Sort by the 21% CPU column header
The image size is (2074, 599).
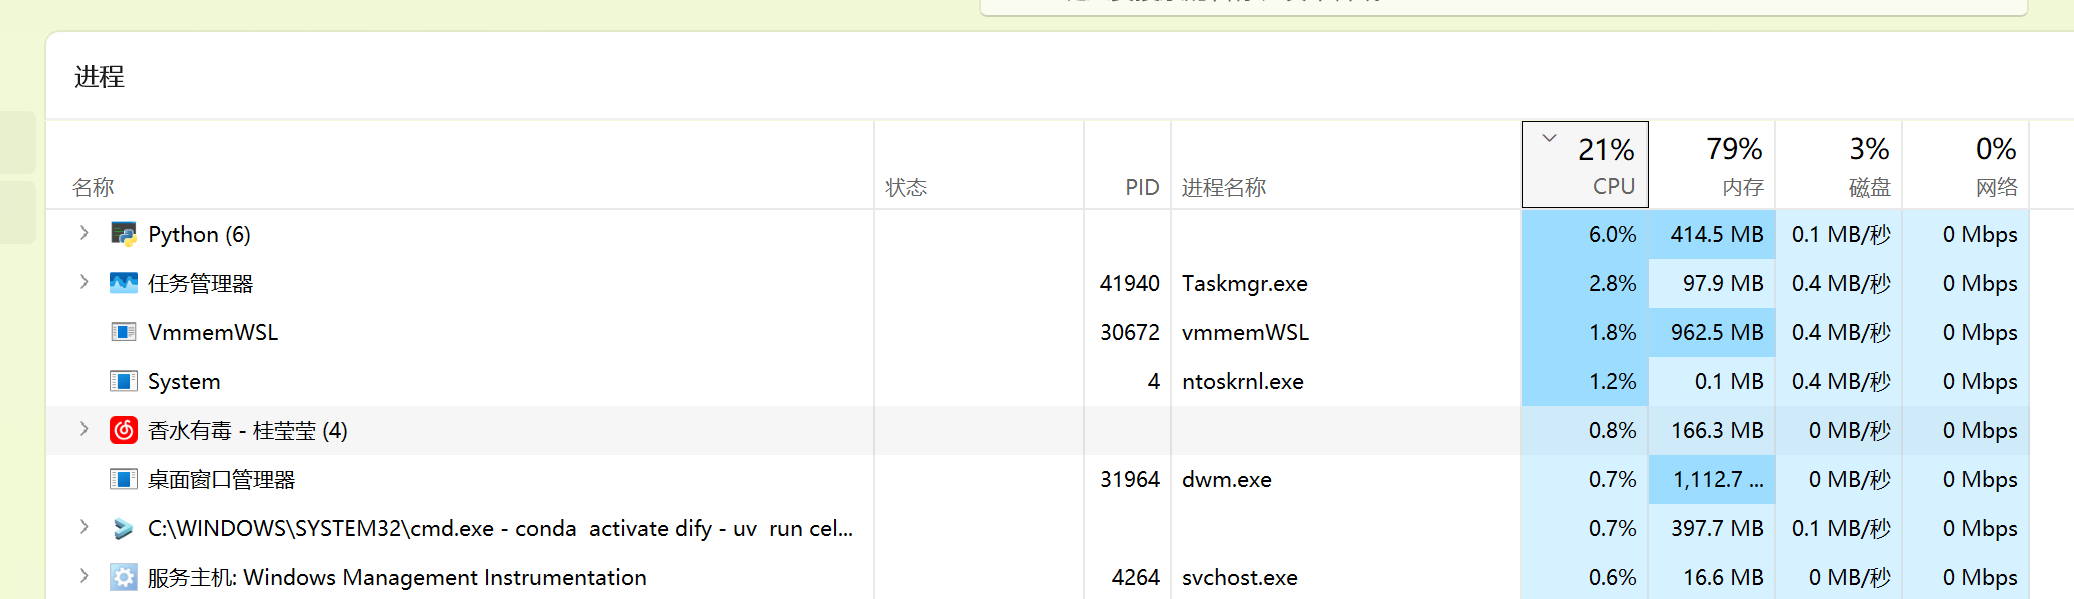tap(1585, 165)
